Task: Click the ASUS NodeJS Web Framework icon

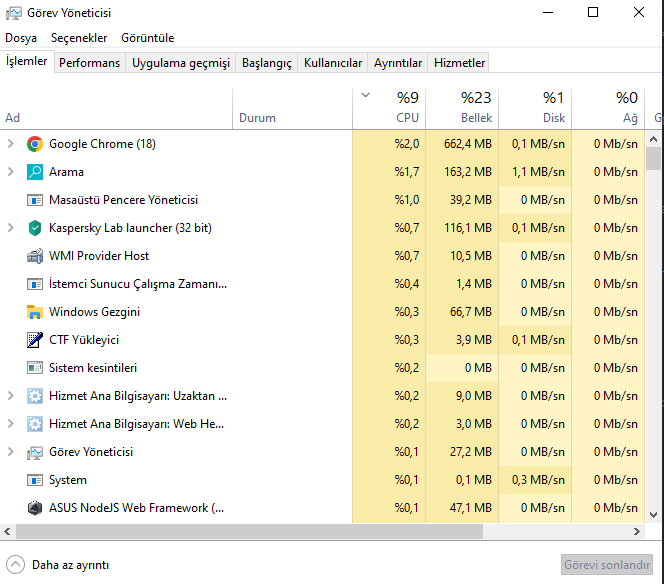Action: [x=35, y=508]
